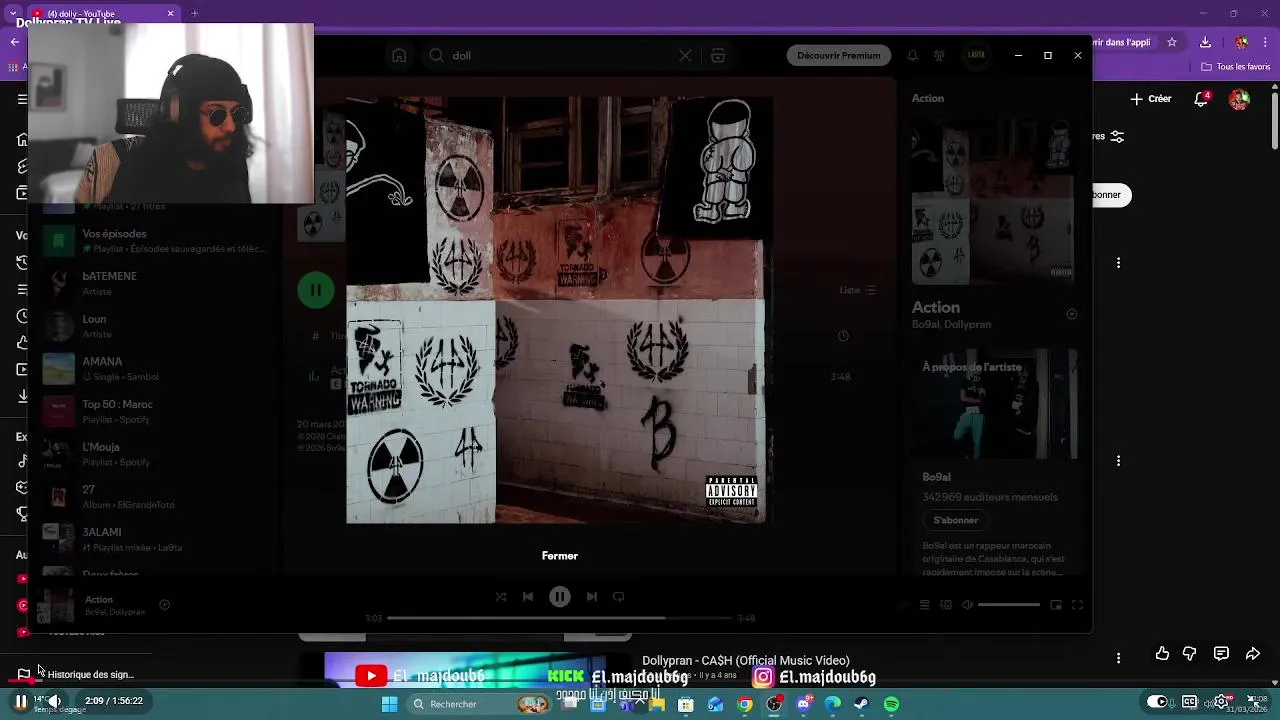Open the Liste view dropdown in Spotify

[857, 290]
